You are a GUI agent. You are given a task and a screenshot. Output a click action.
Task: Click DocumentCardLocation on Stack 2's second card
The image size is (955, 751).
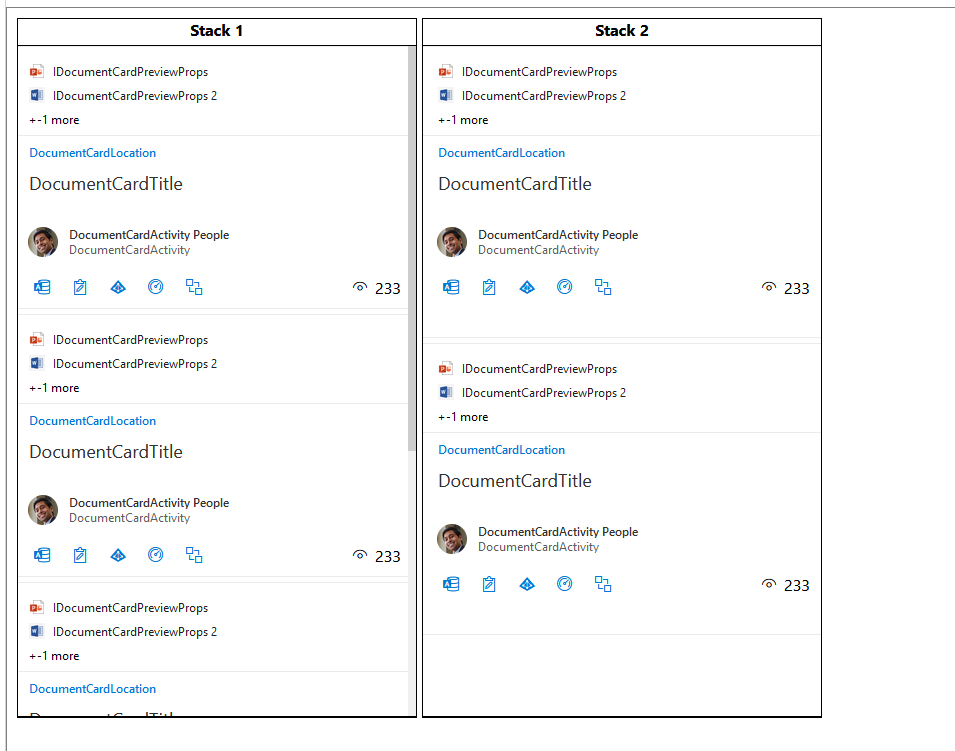coord(501,449)
